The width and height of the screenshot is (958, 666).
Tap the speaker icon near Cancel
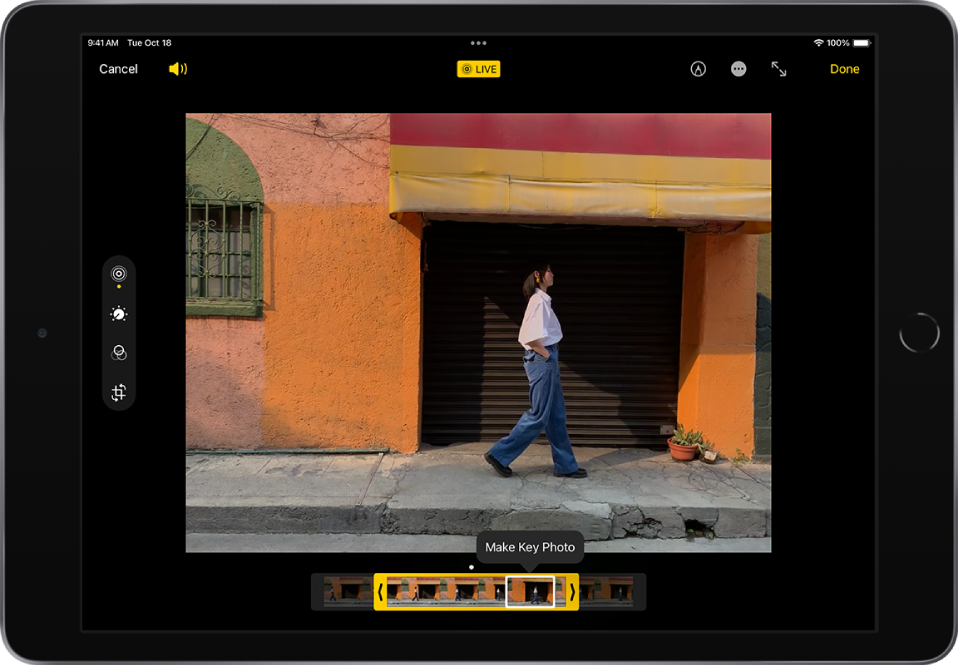point(177,68)
